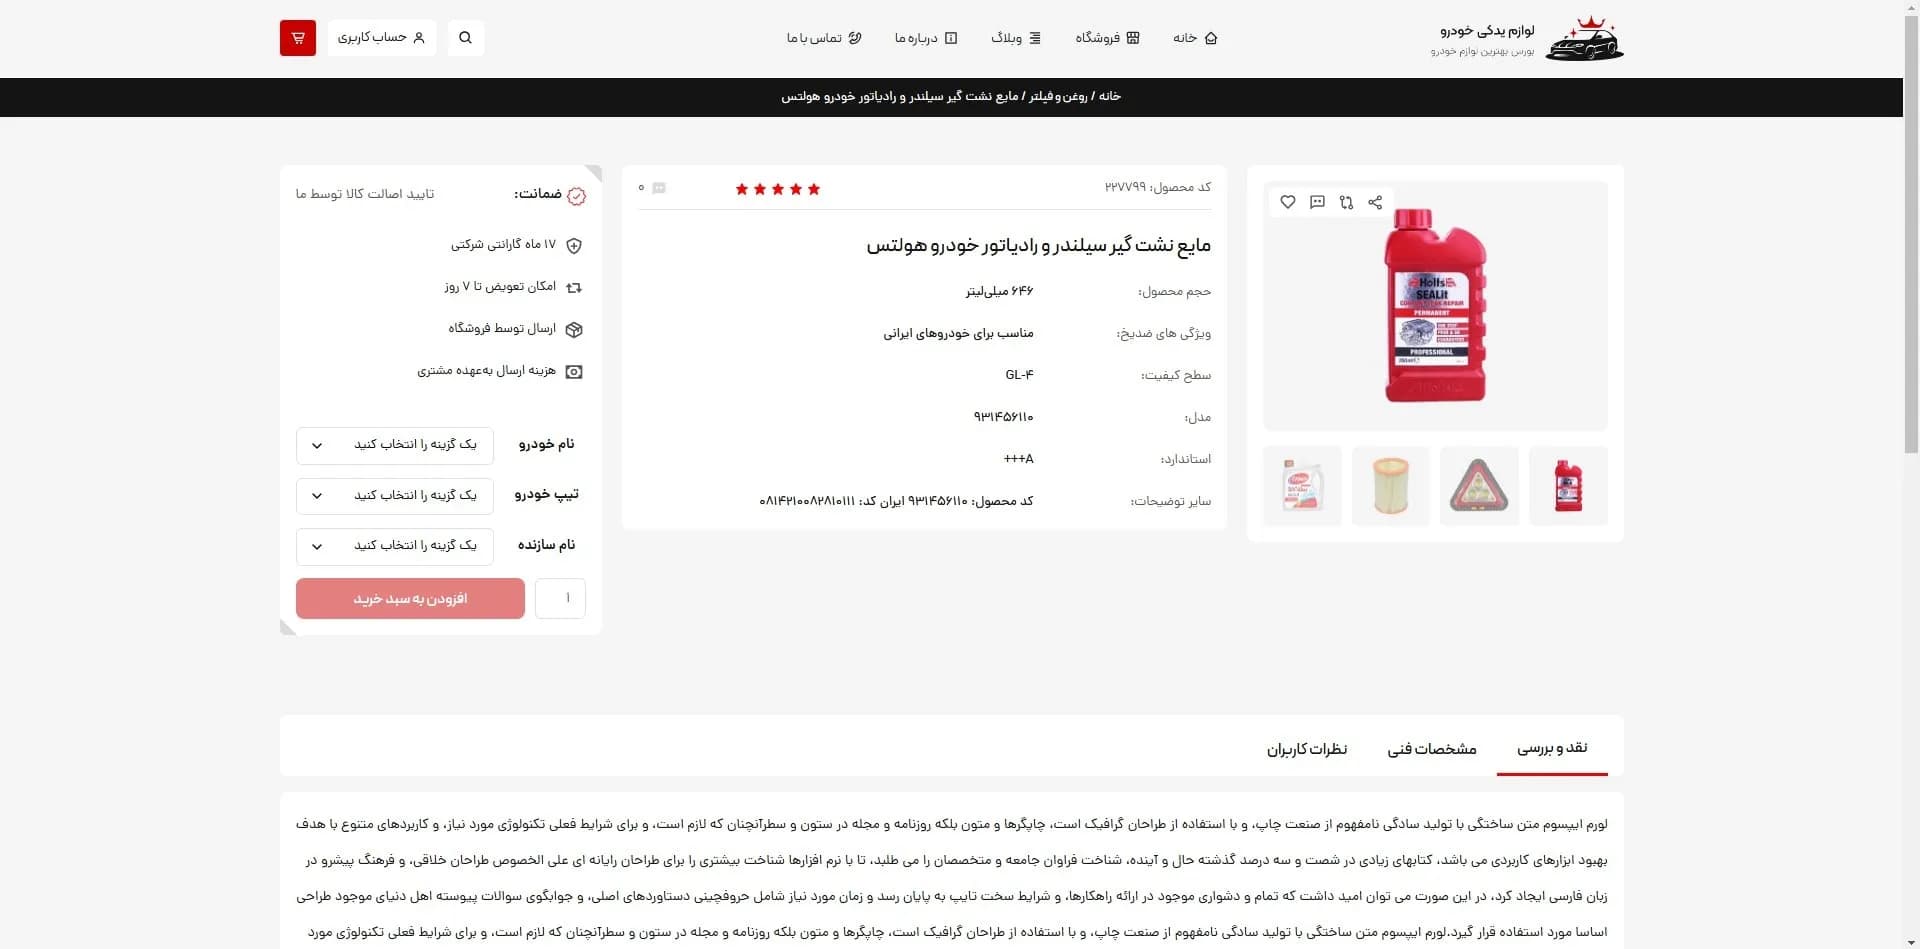Click the share icon on product image
Viewport: 1920px width, 949px height.
[x=1375, y=202]
